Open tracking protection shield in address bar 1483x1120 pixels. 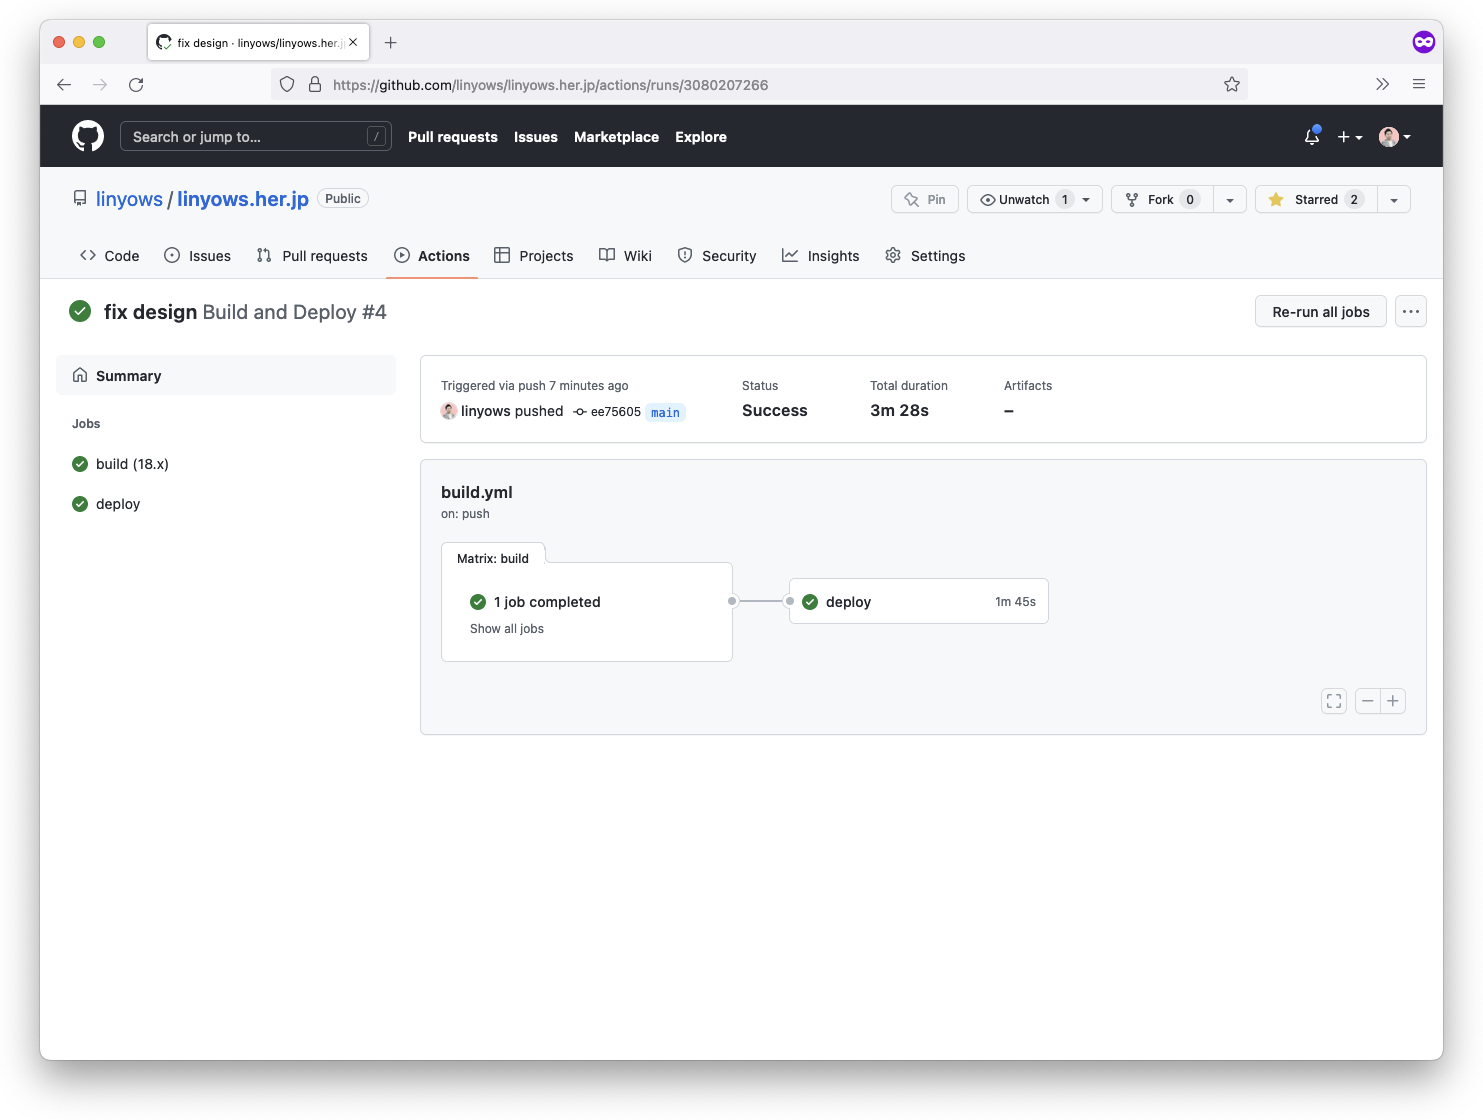point(287,84)
